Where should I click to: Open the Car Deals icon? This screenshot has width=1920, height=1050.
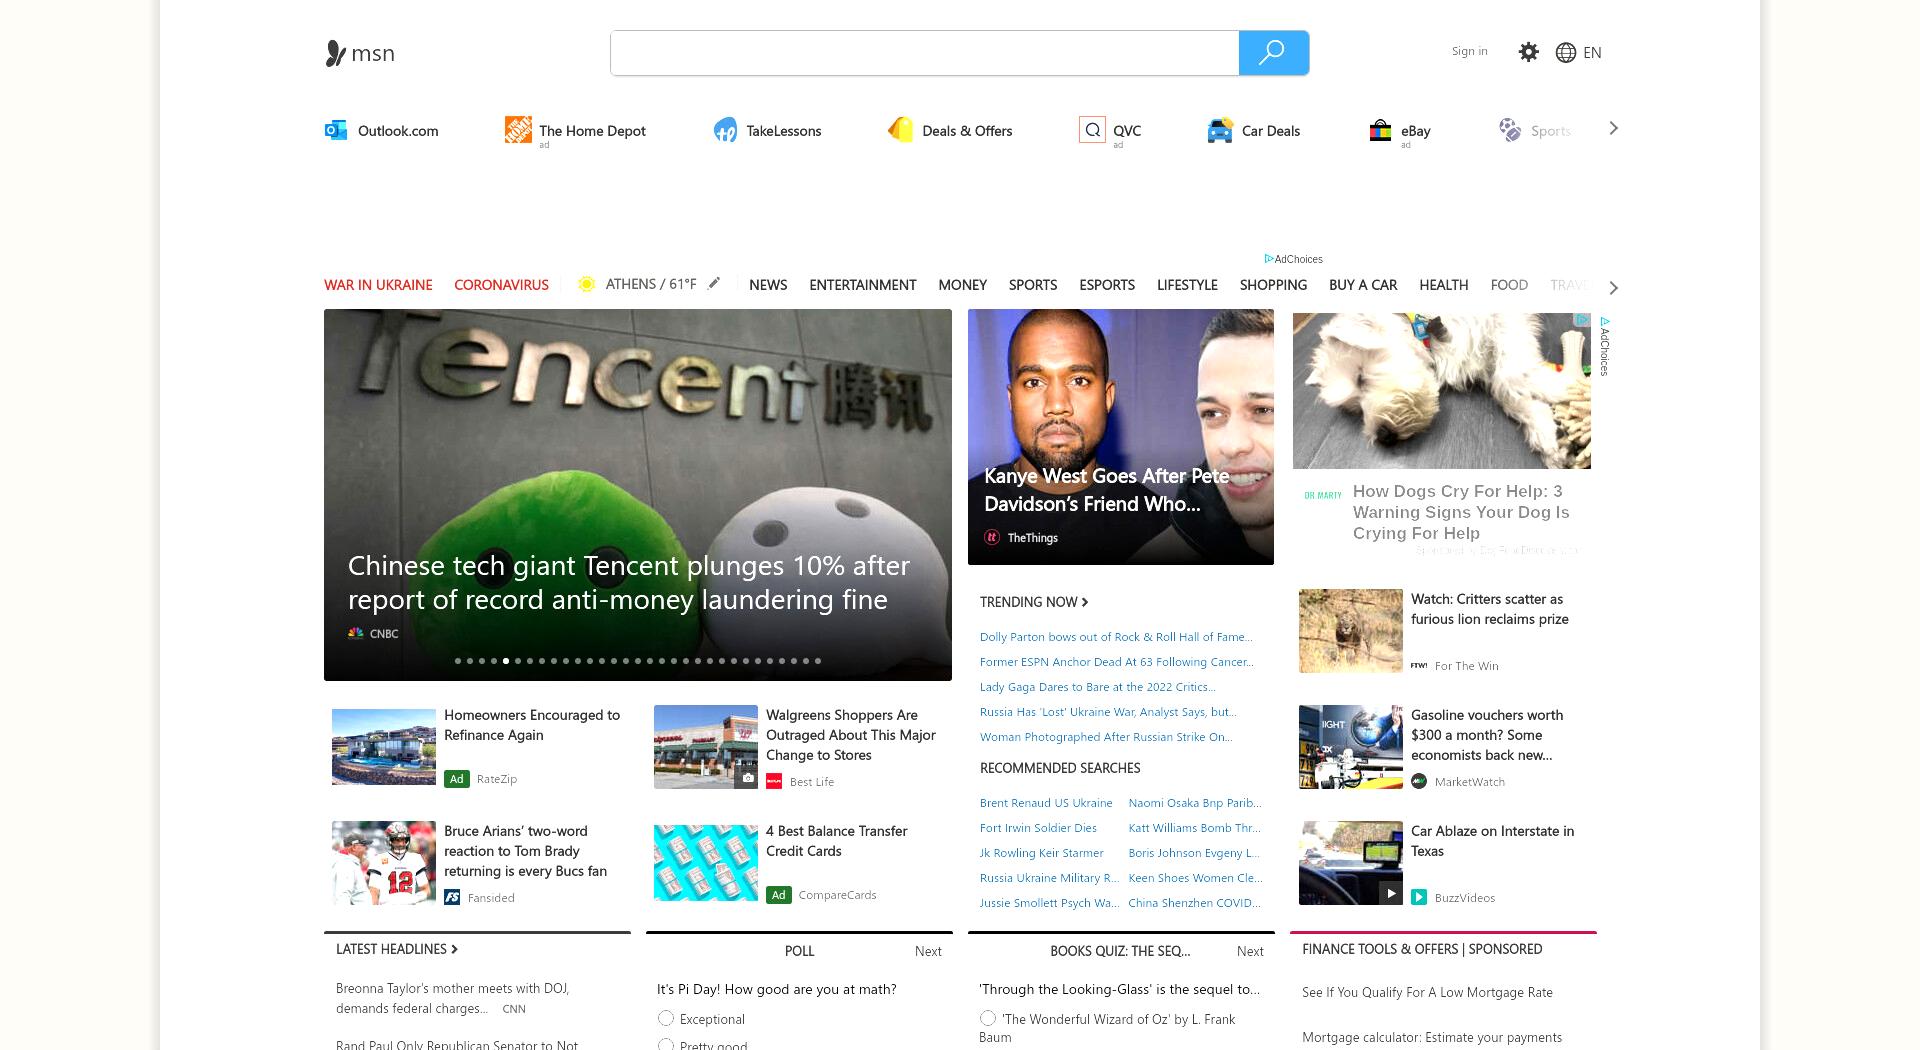coord(1220,130)
